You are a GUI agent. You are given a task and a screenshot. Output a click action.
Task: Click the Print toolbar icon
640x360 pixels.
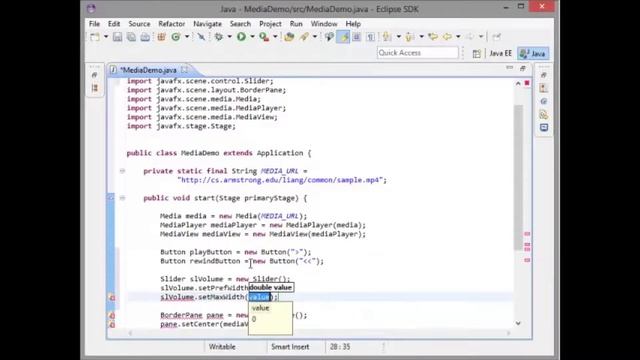(145, 37)
